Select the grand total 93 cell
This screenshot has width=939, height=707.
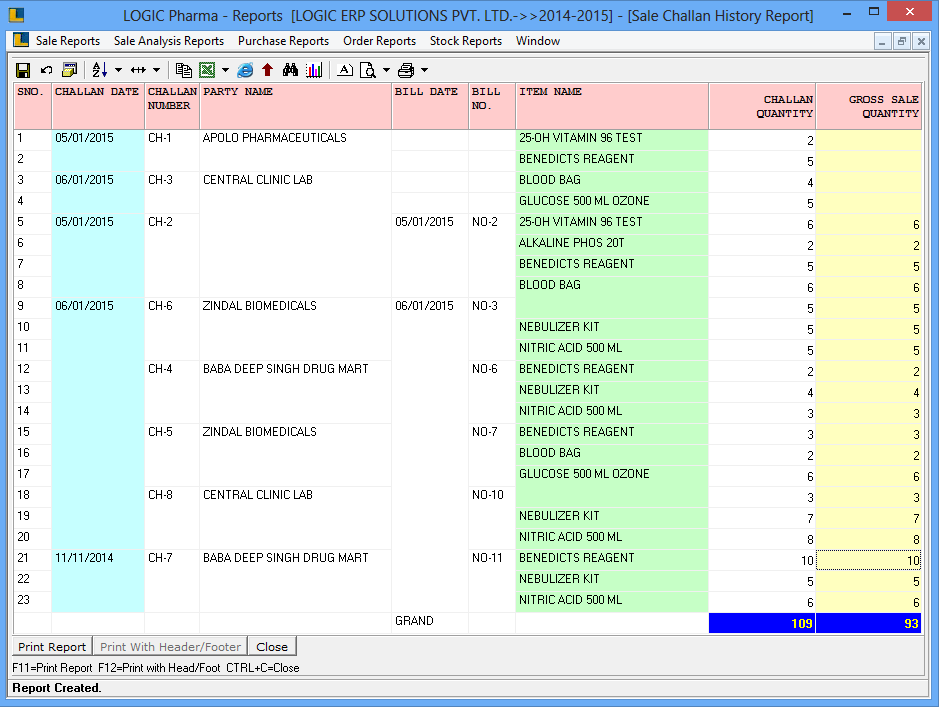[869, 623]
